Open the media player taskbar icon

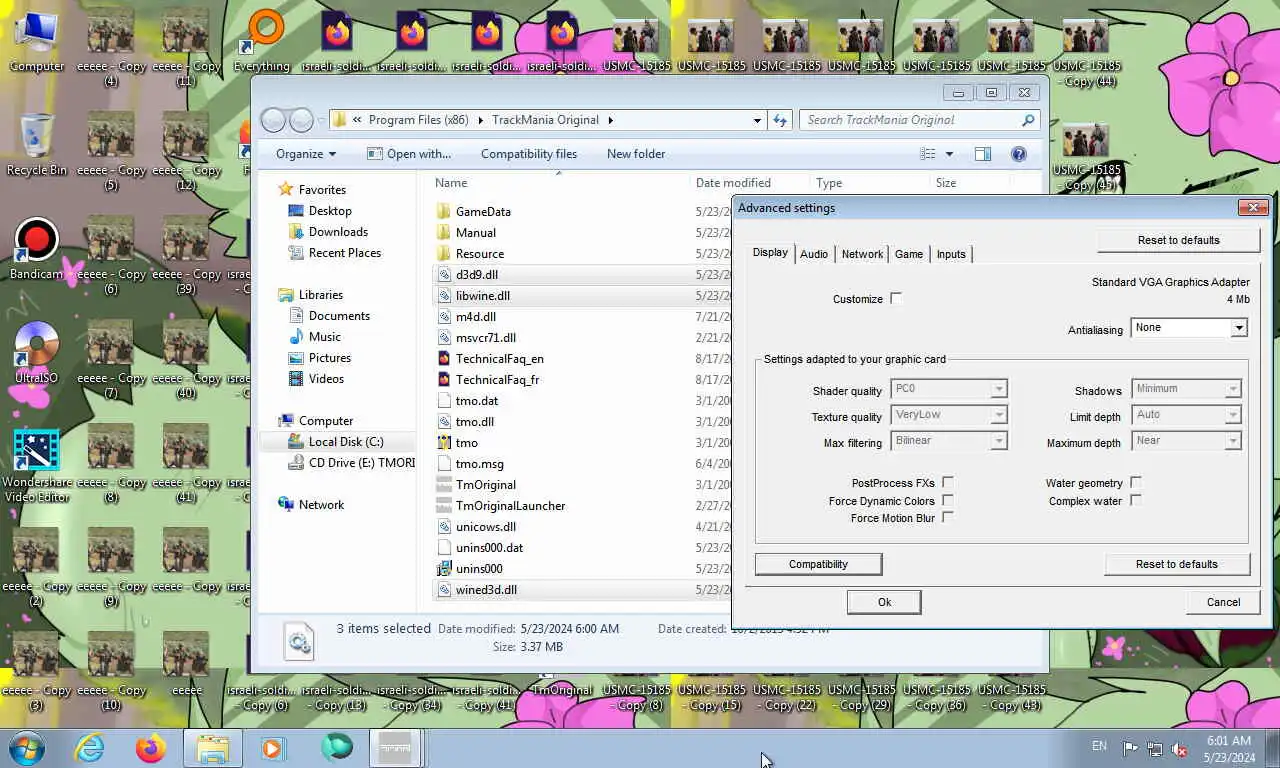tap(273, 747)
